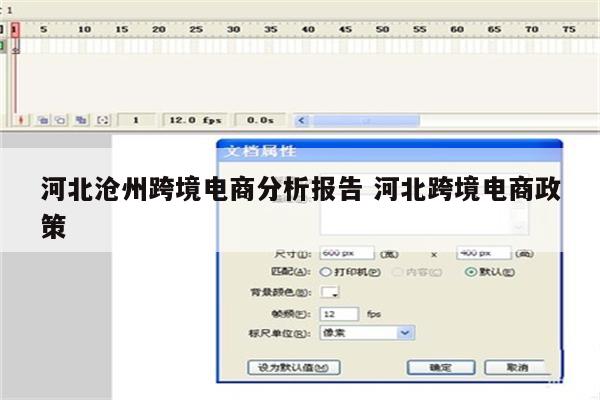Select the 默认 match radio button
The width and height of the screenshot is (600, 400).
(471, 272)
